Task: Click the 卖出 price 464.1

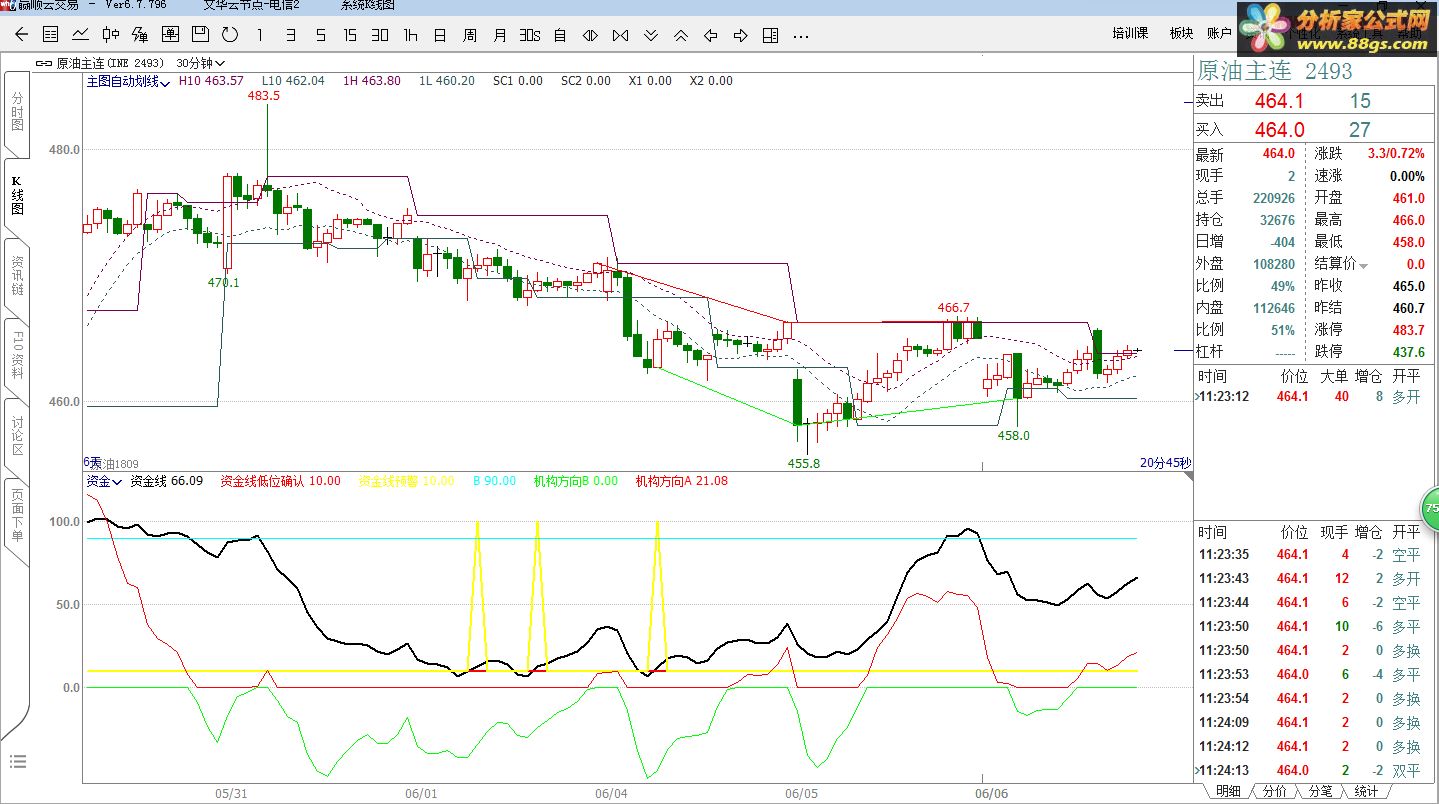Action: coord(1279,101)
